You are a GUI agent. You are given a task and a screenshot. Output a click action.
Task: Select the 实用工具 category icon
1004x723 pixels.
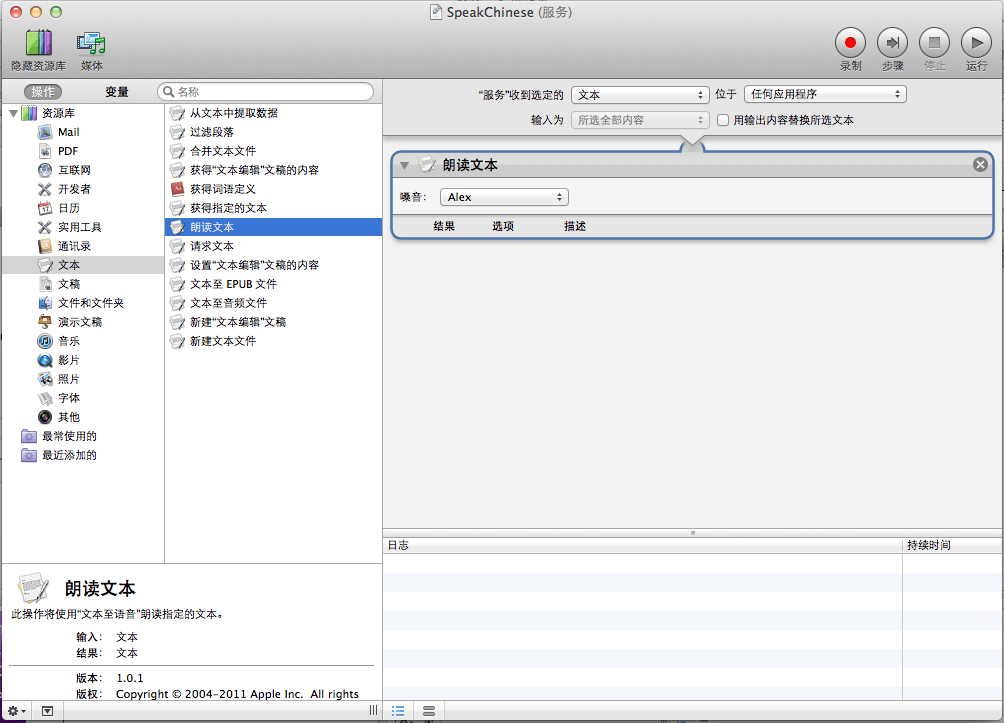pos(45,227)
